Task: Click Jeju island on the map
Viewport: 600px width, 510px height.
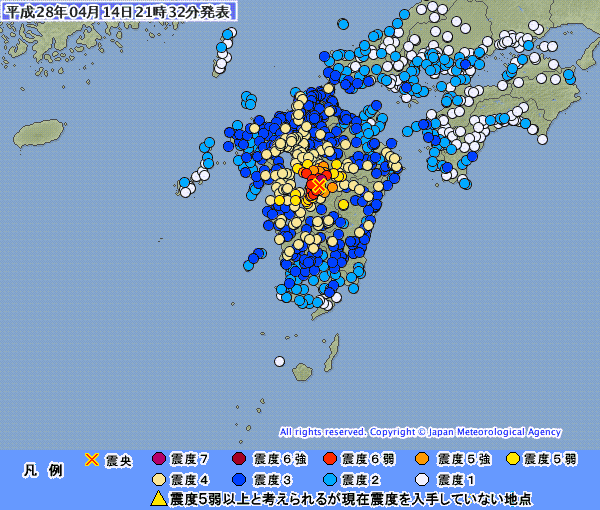Action: (x=39, y=133)
